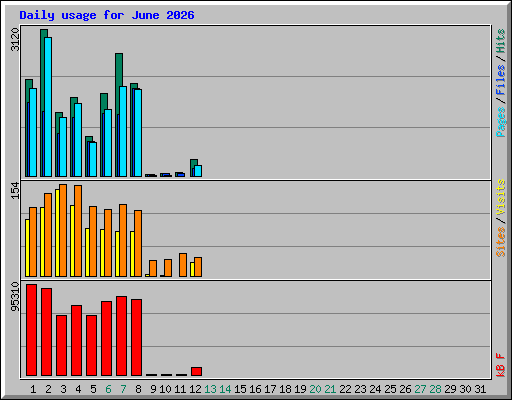The image size is (512, 400).
Task: Click the 154 visits axis value
Action: tap(15, 190)
